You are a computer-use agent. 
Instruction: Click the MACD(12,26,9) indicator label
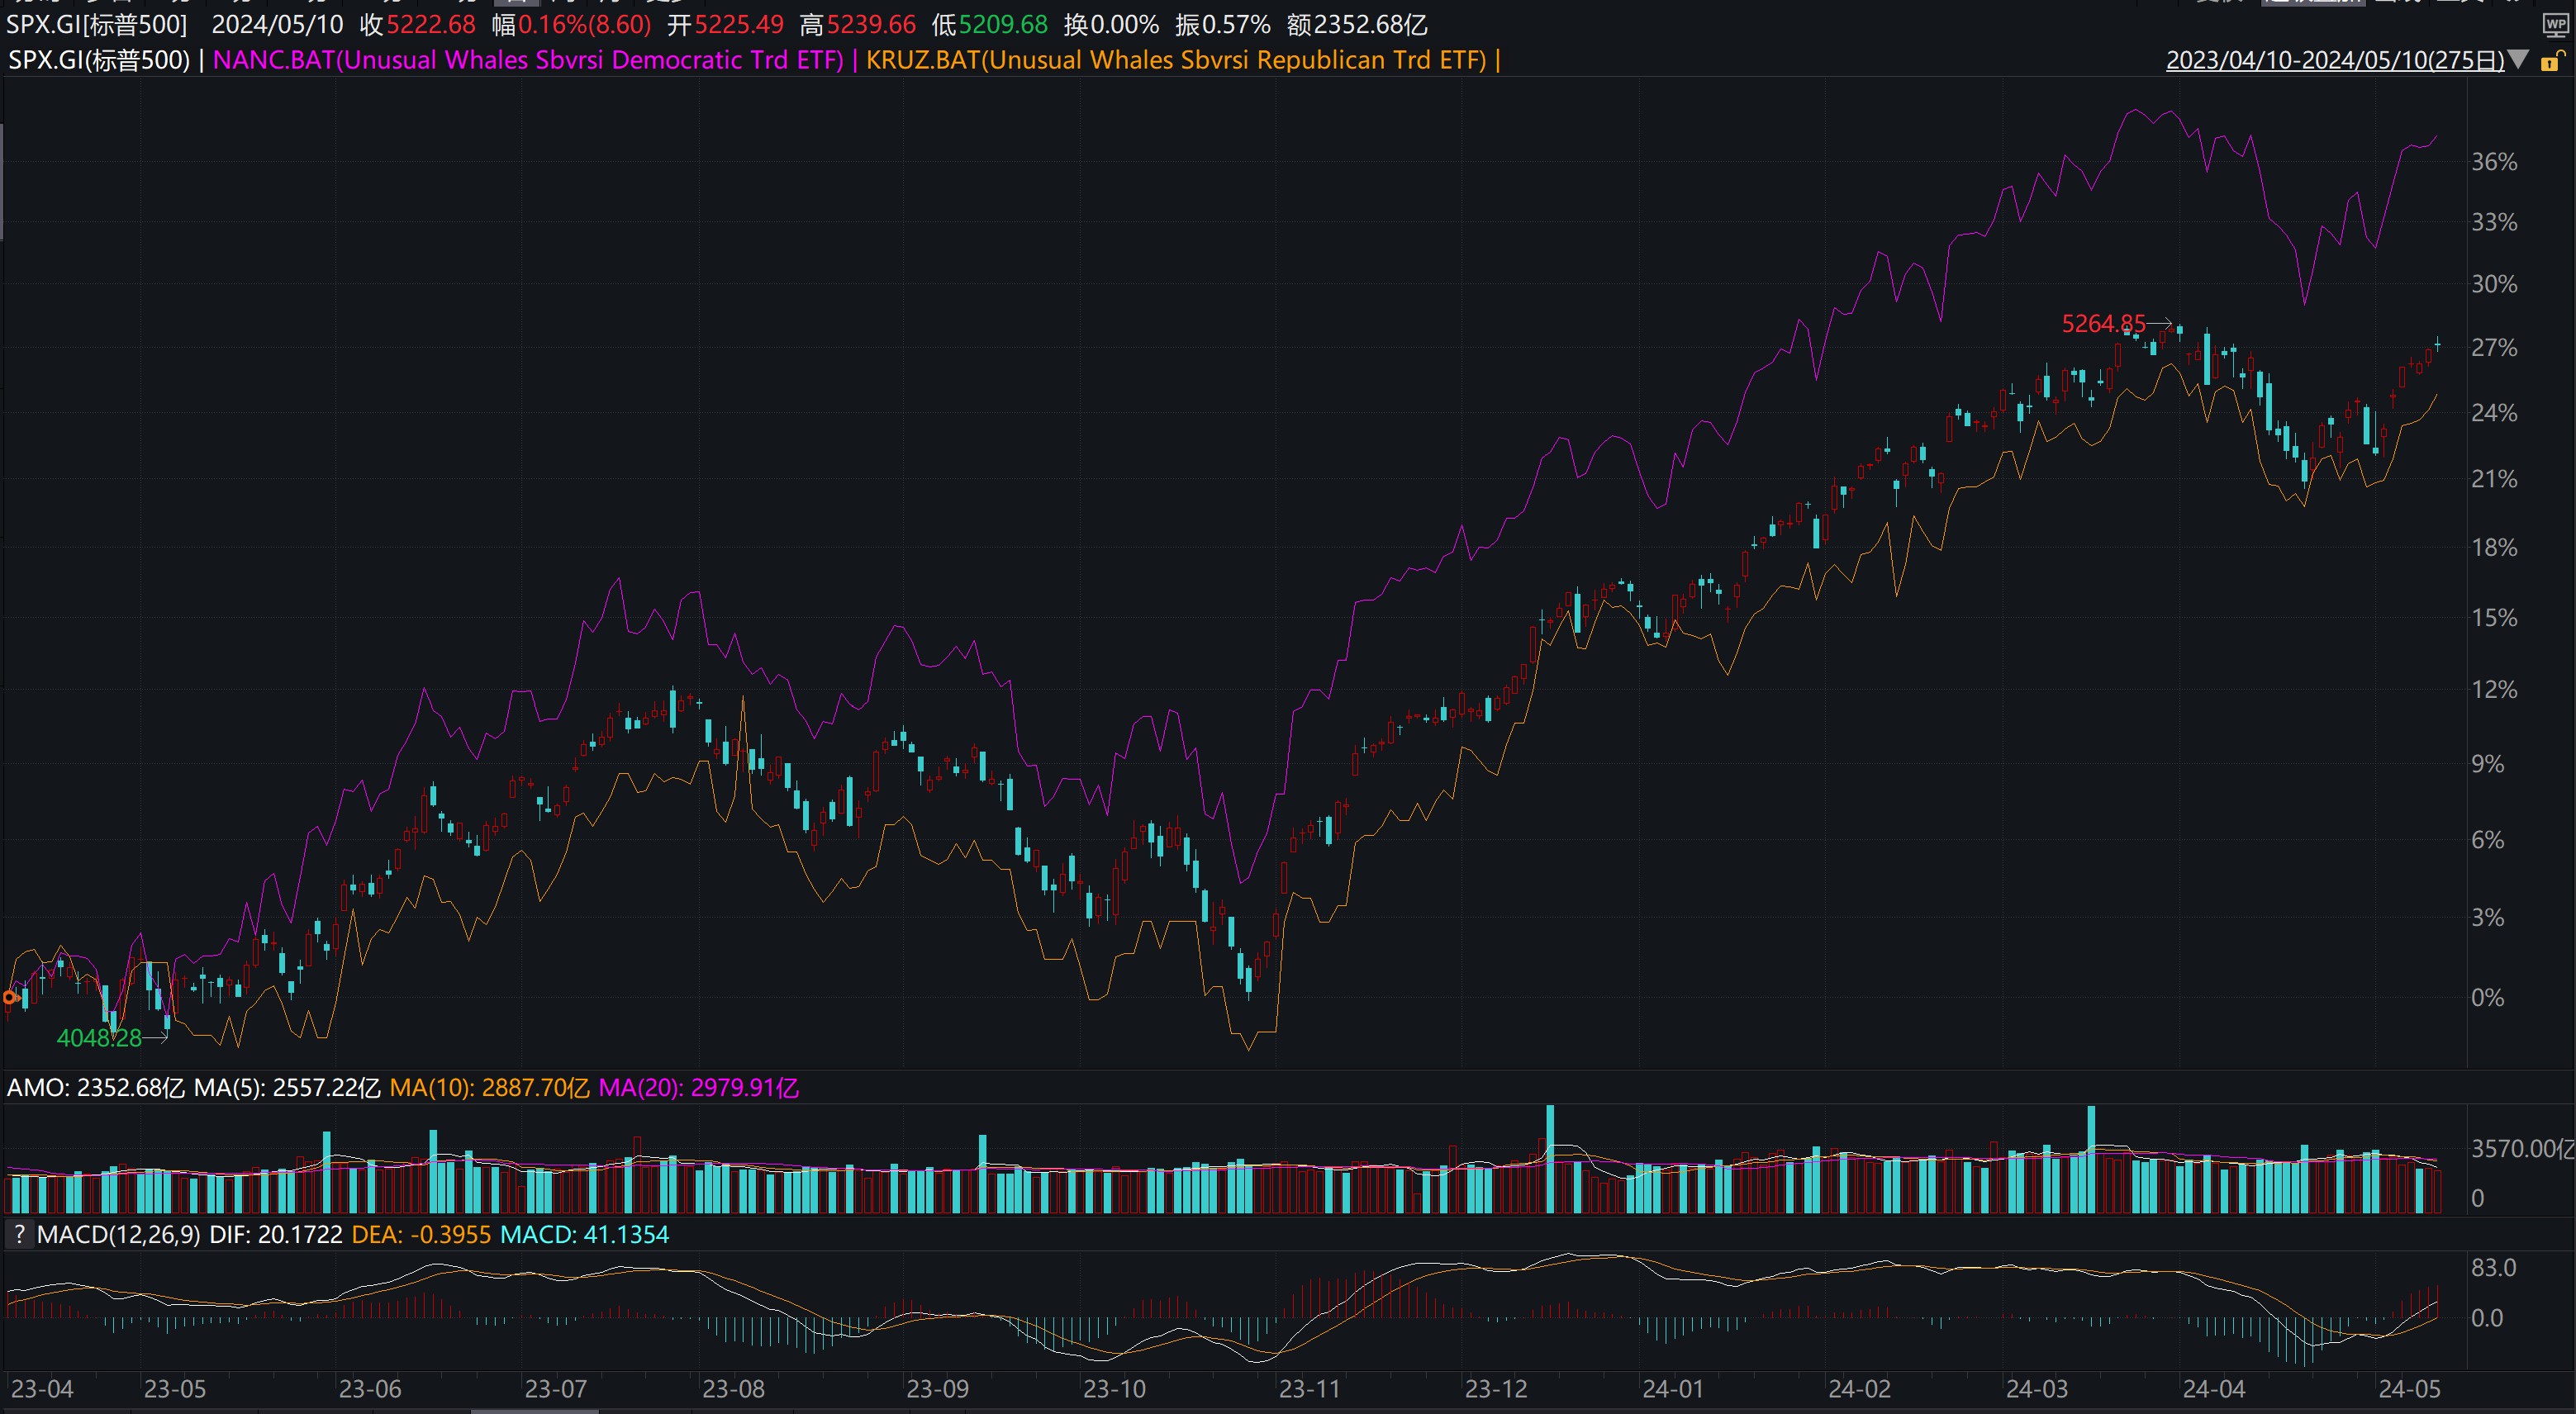click(x=118, y=1234)
